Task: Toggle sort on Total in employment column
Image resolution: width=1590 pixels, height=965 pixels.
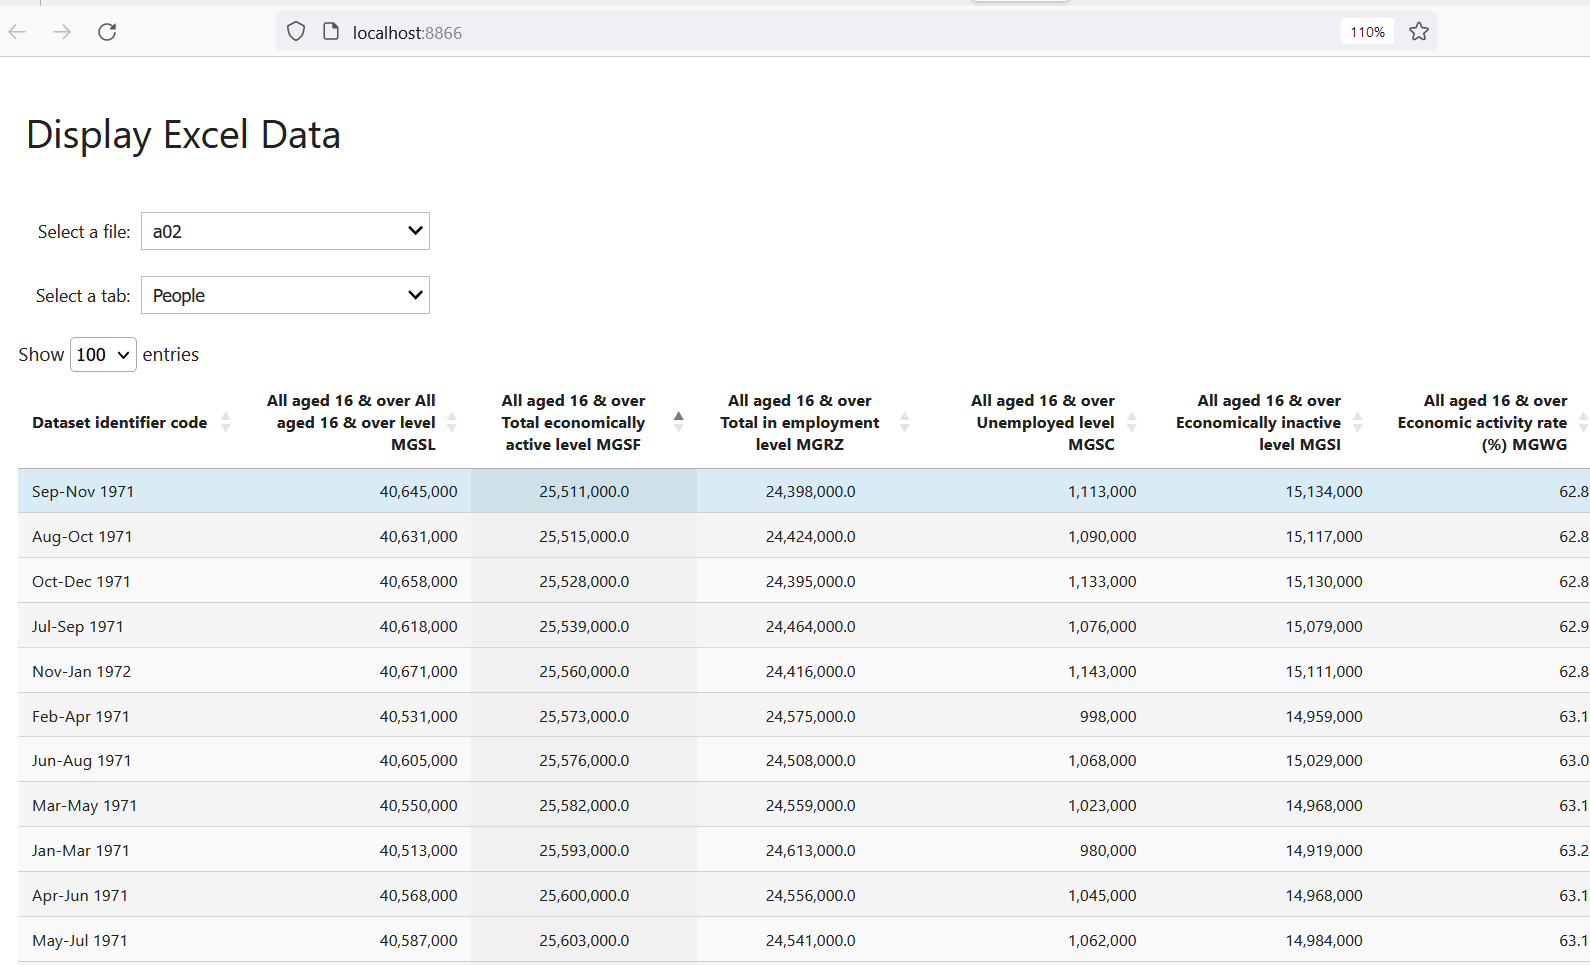Action: click(799, 423)
